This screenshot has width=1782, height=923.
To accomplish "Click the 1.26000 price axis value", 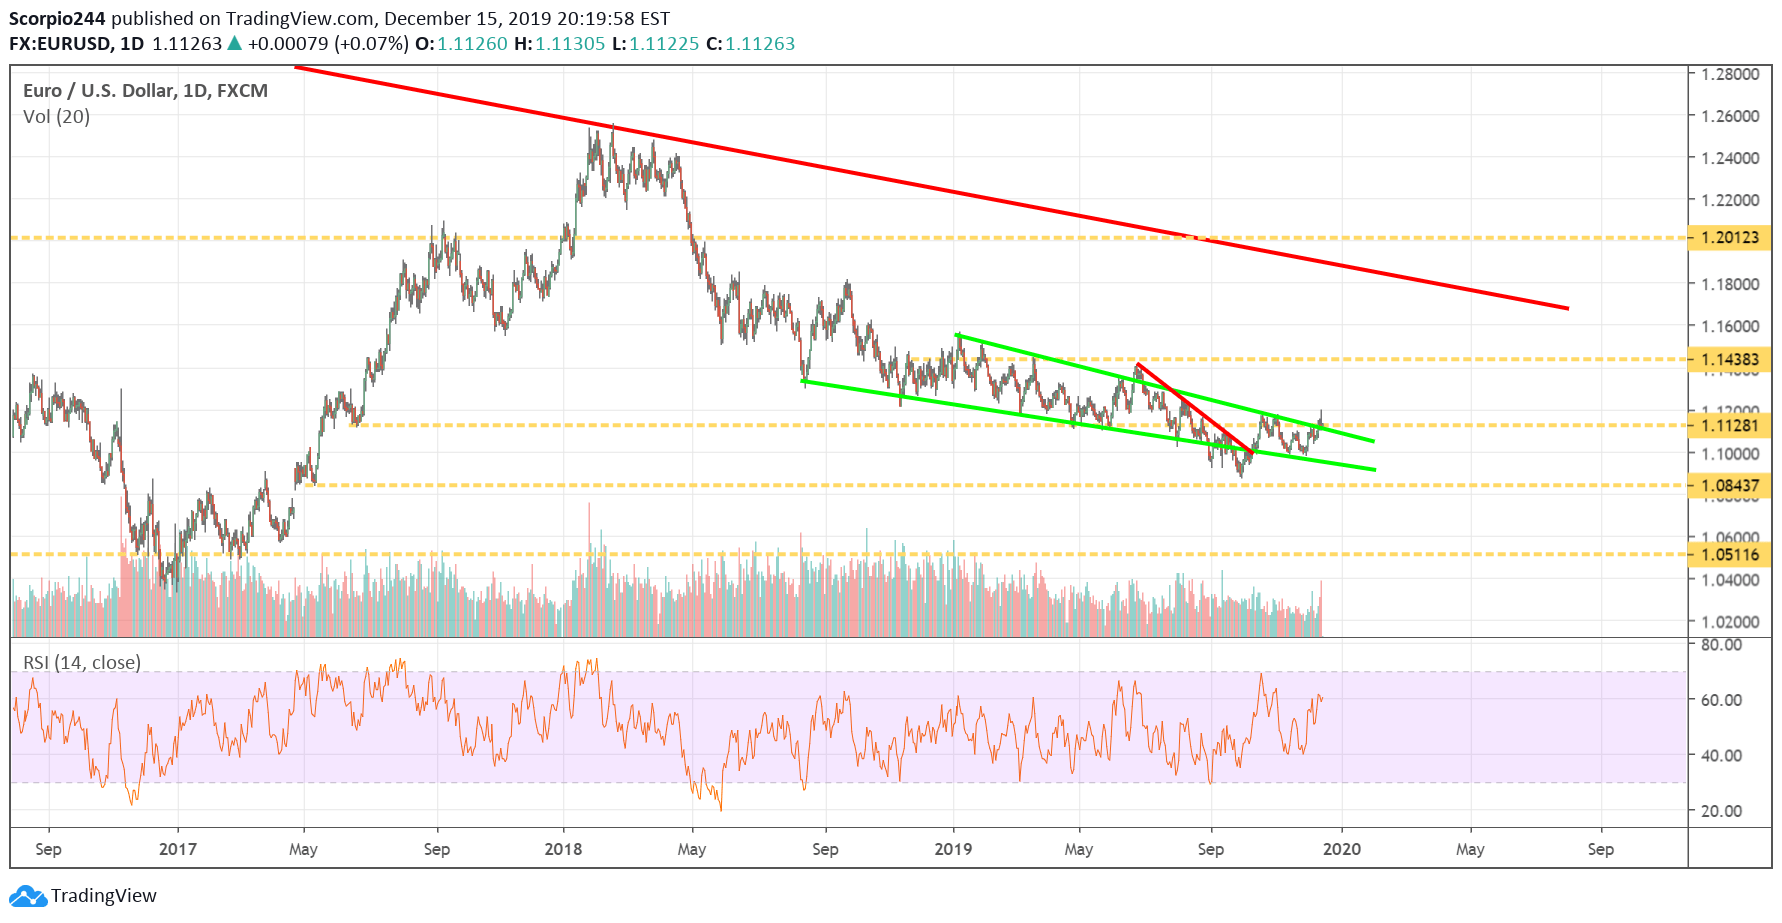I will [1730, 116].
